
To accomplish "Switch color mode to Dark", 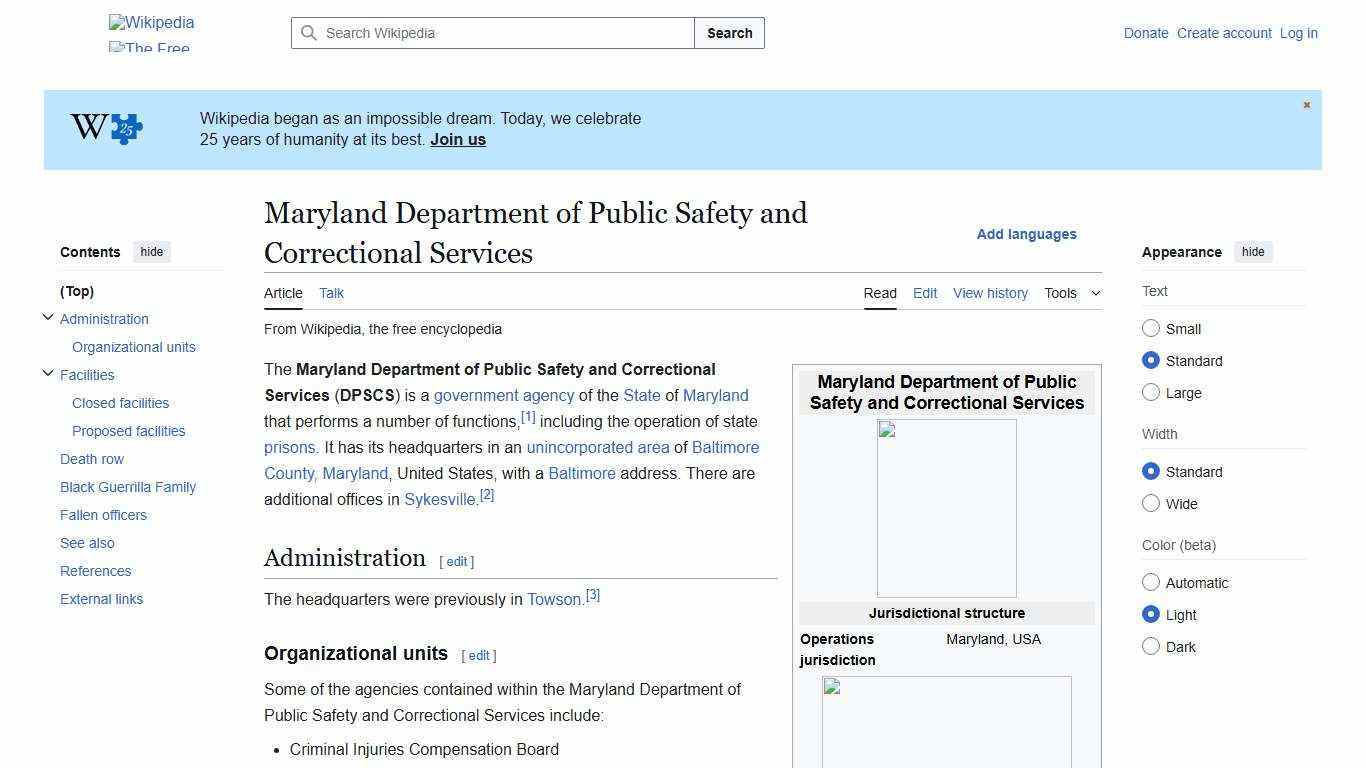I will pos(1151,646).
